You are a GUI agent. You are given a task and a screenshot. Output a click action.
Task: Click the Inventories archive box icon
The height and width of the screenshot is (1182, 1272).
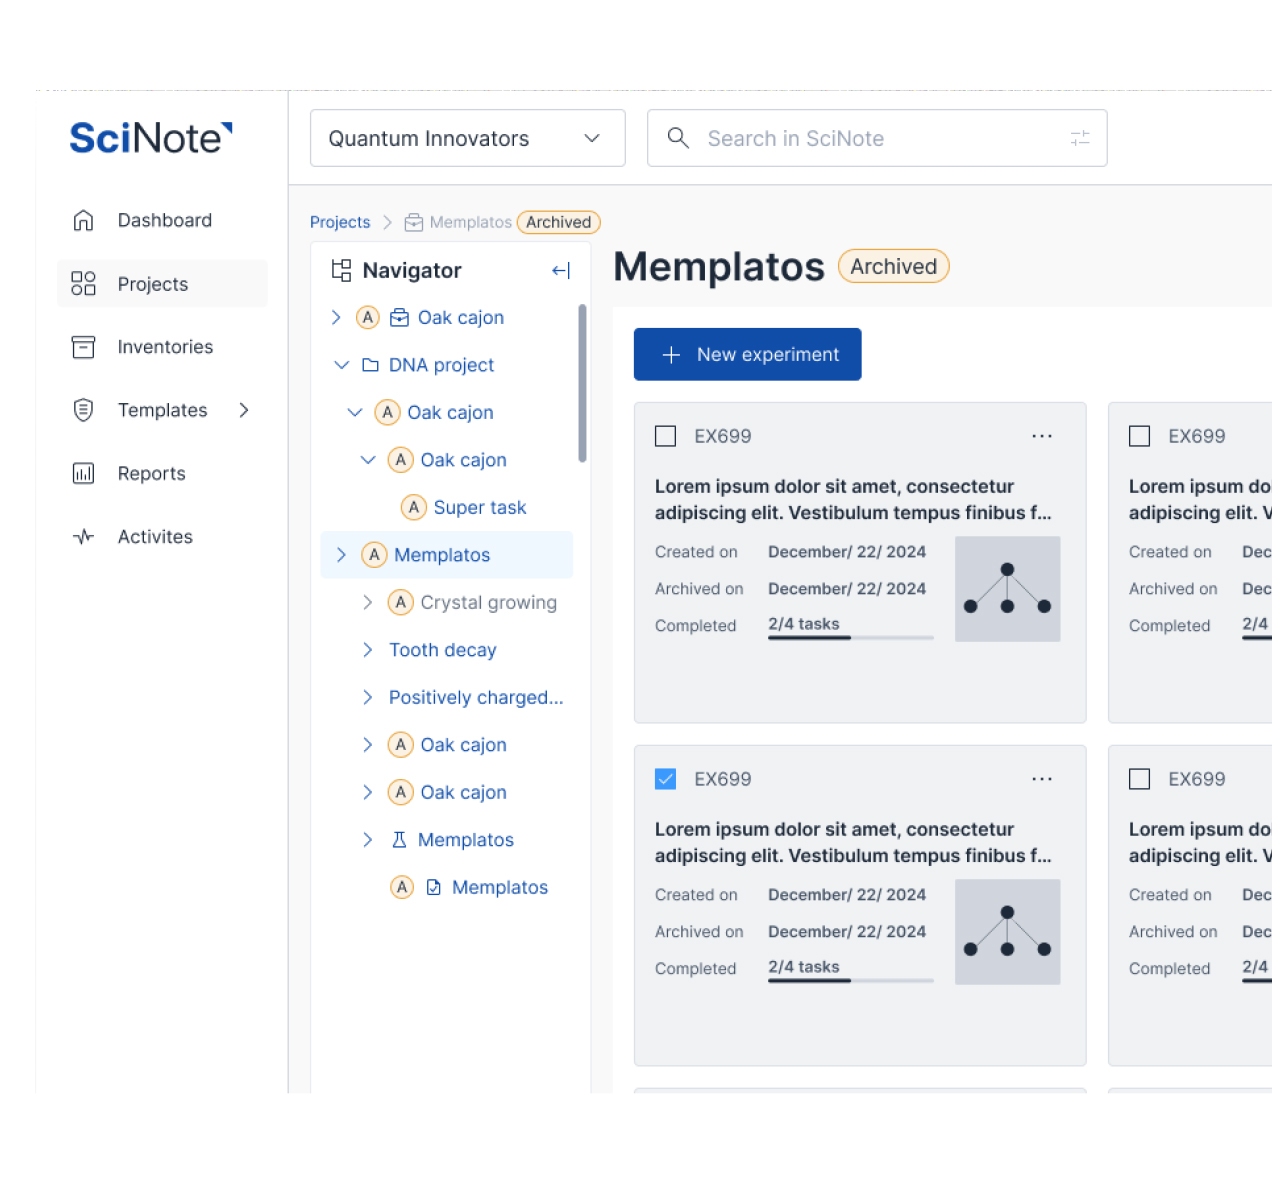84,347
